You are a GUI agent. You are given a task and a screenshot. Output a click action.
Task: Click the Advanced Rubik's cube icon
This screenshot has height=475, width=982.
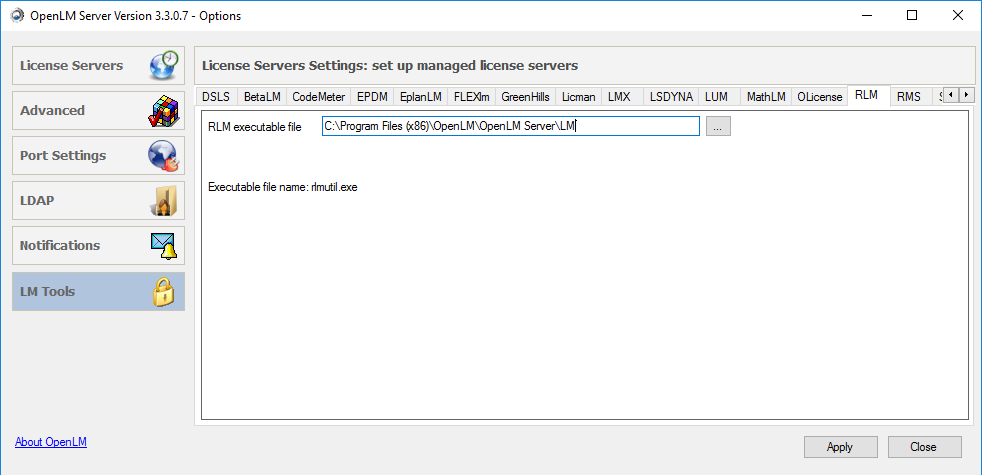(x=163, y=111)
